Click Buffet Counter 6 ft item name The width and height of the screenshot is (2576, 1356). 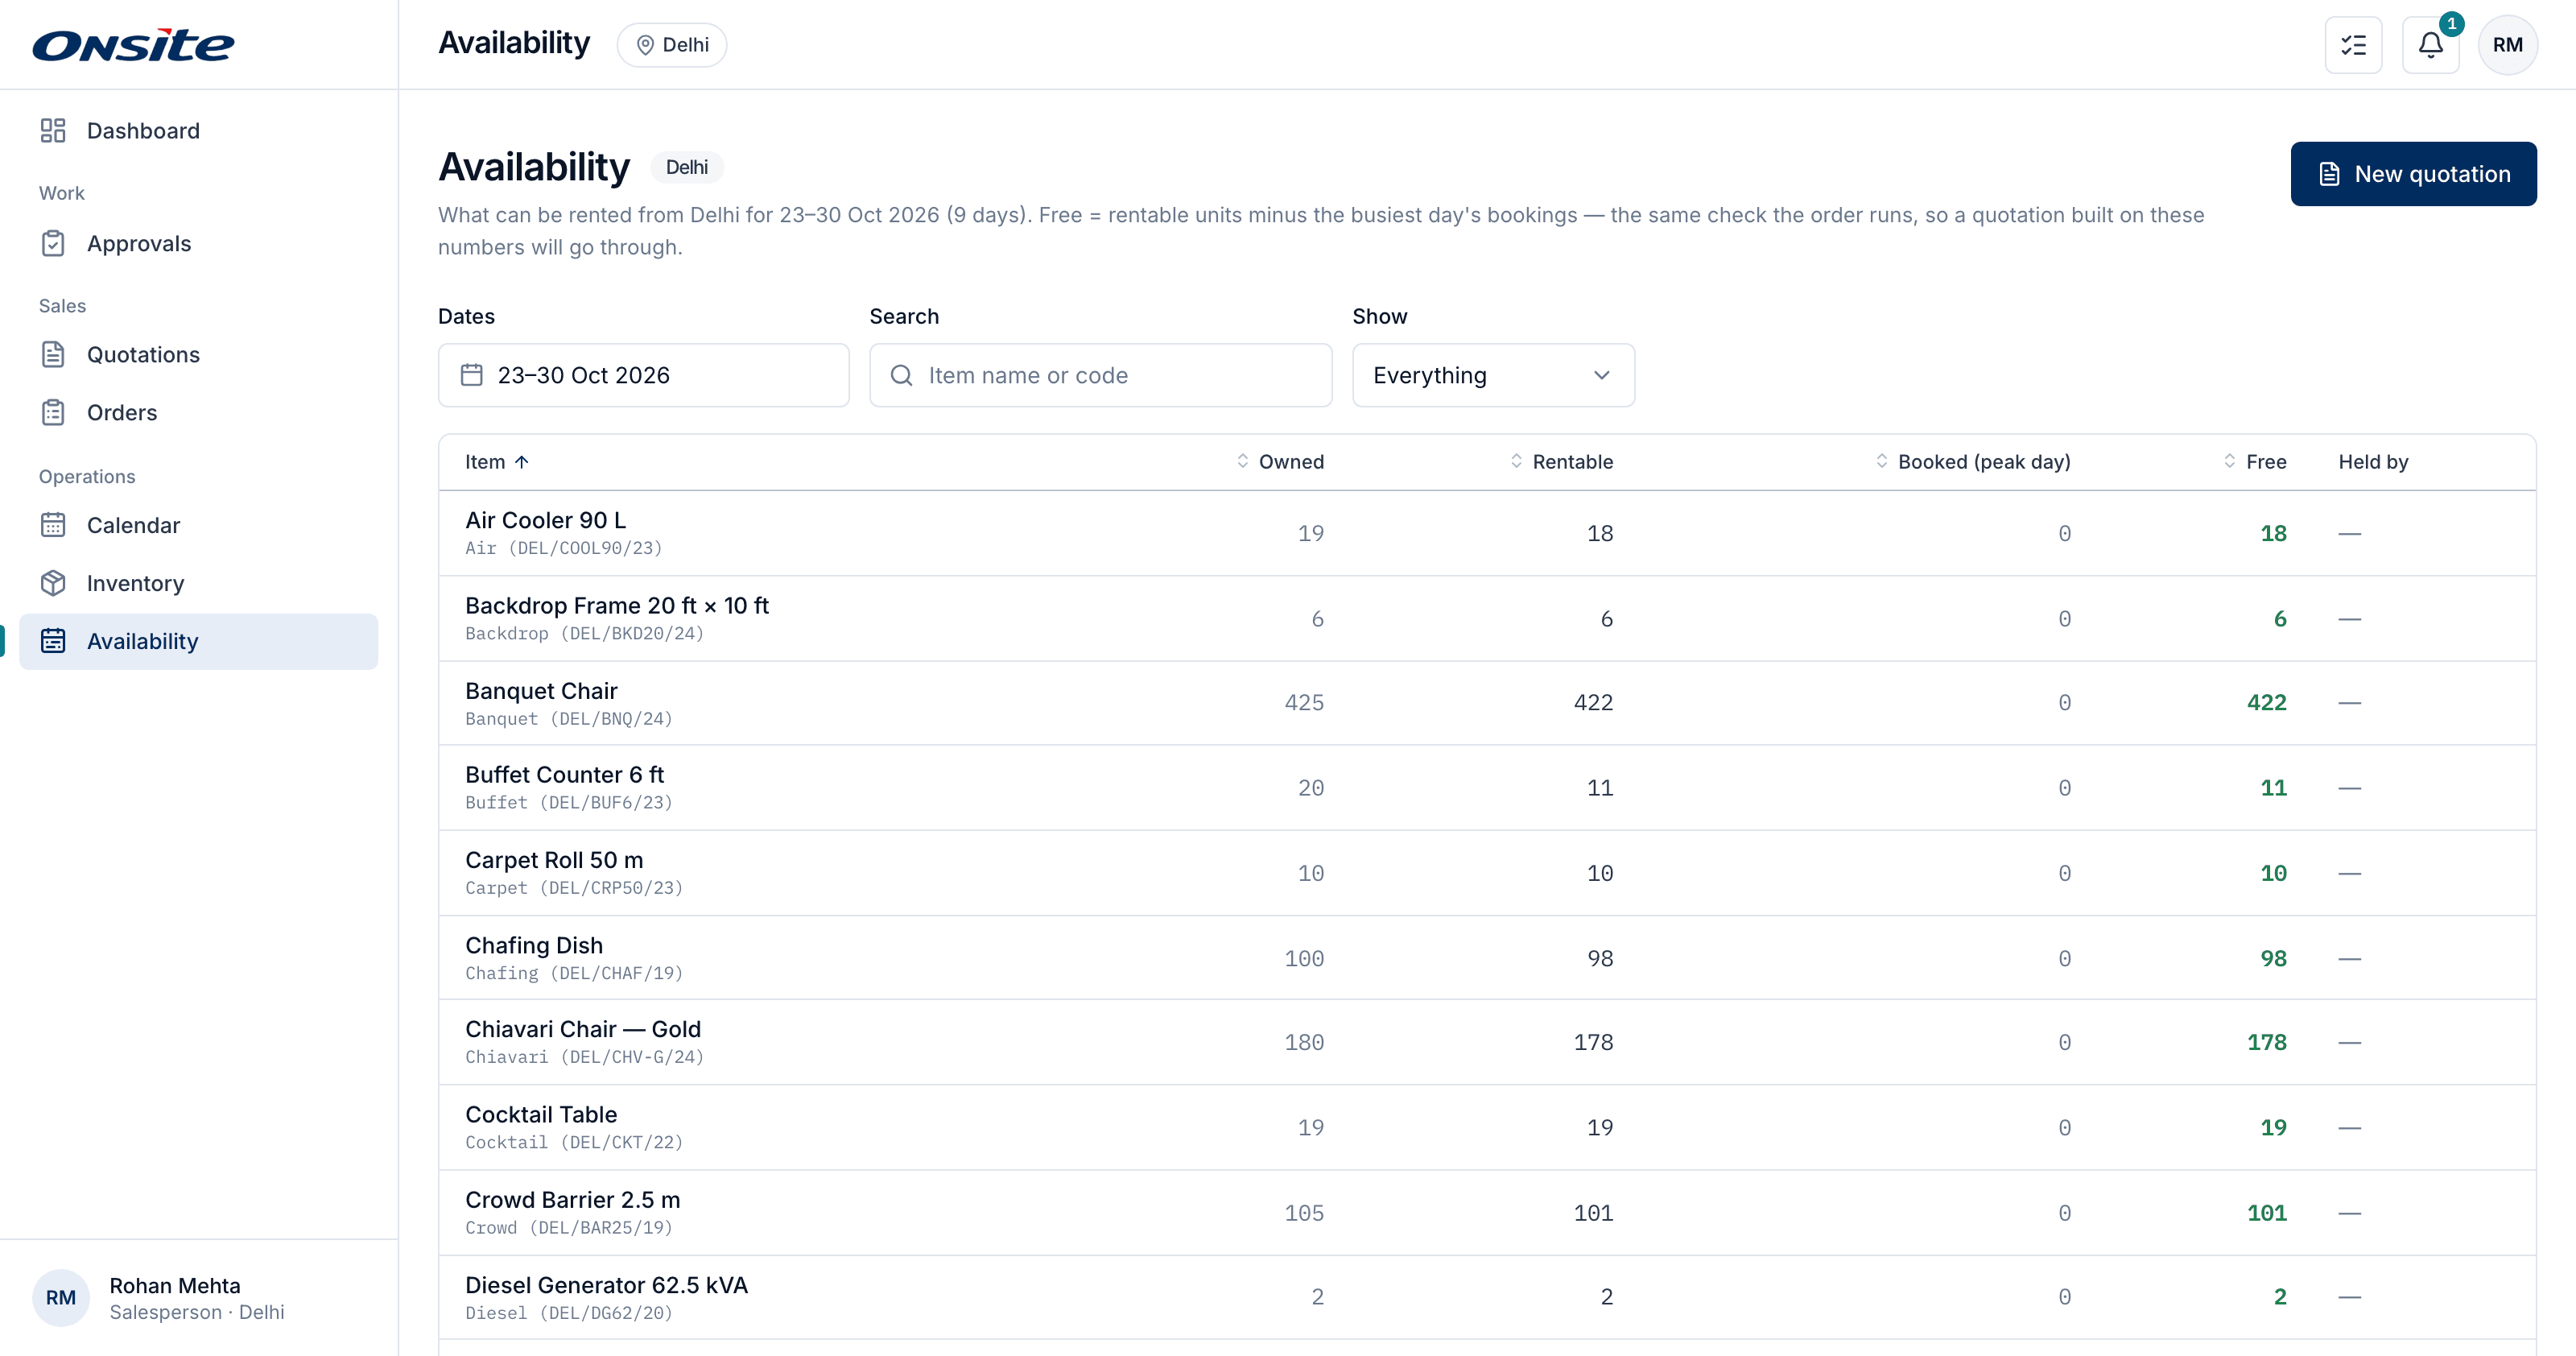[x=564, y=774]
